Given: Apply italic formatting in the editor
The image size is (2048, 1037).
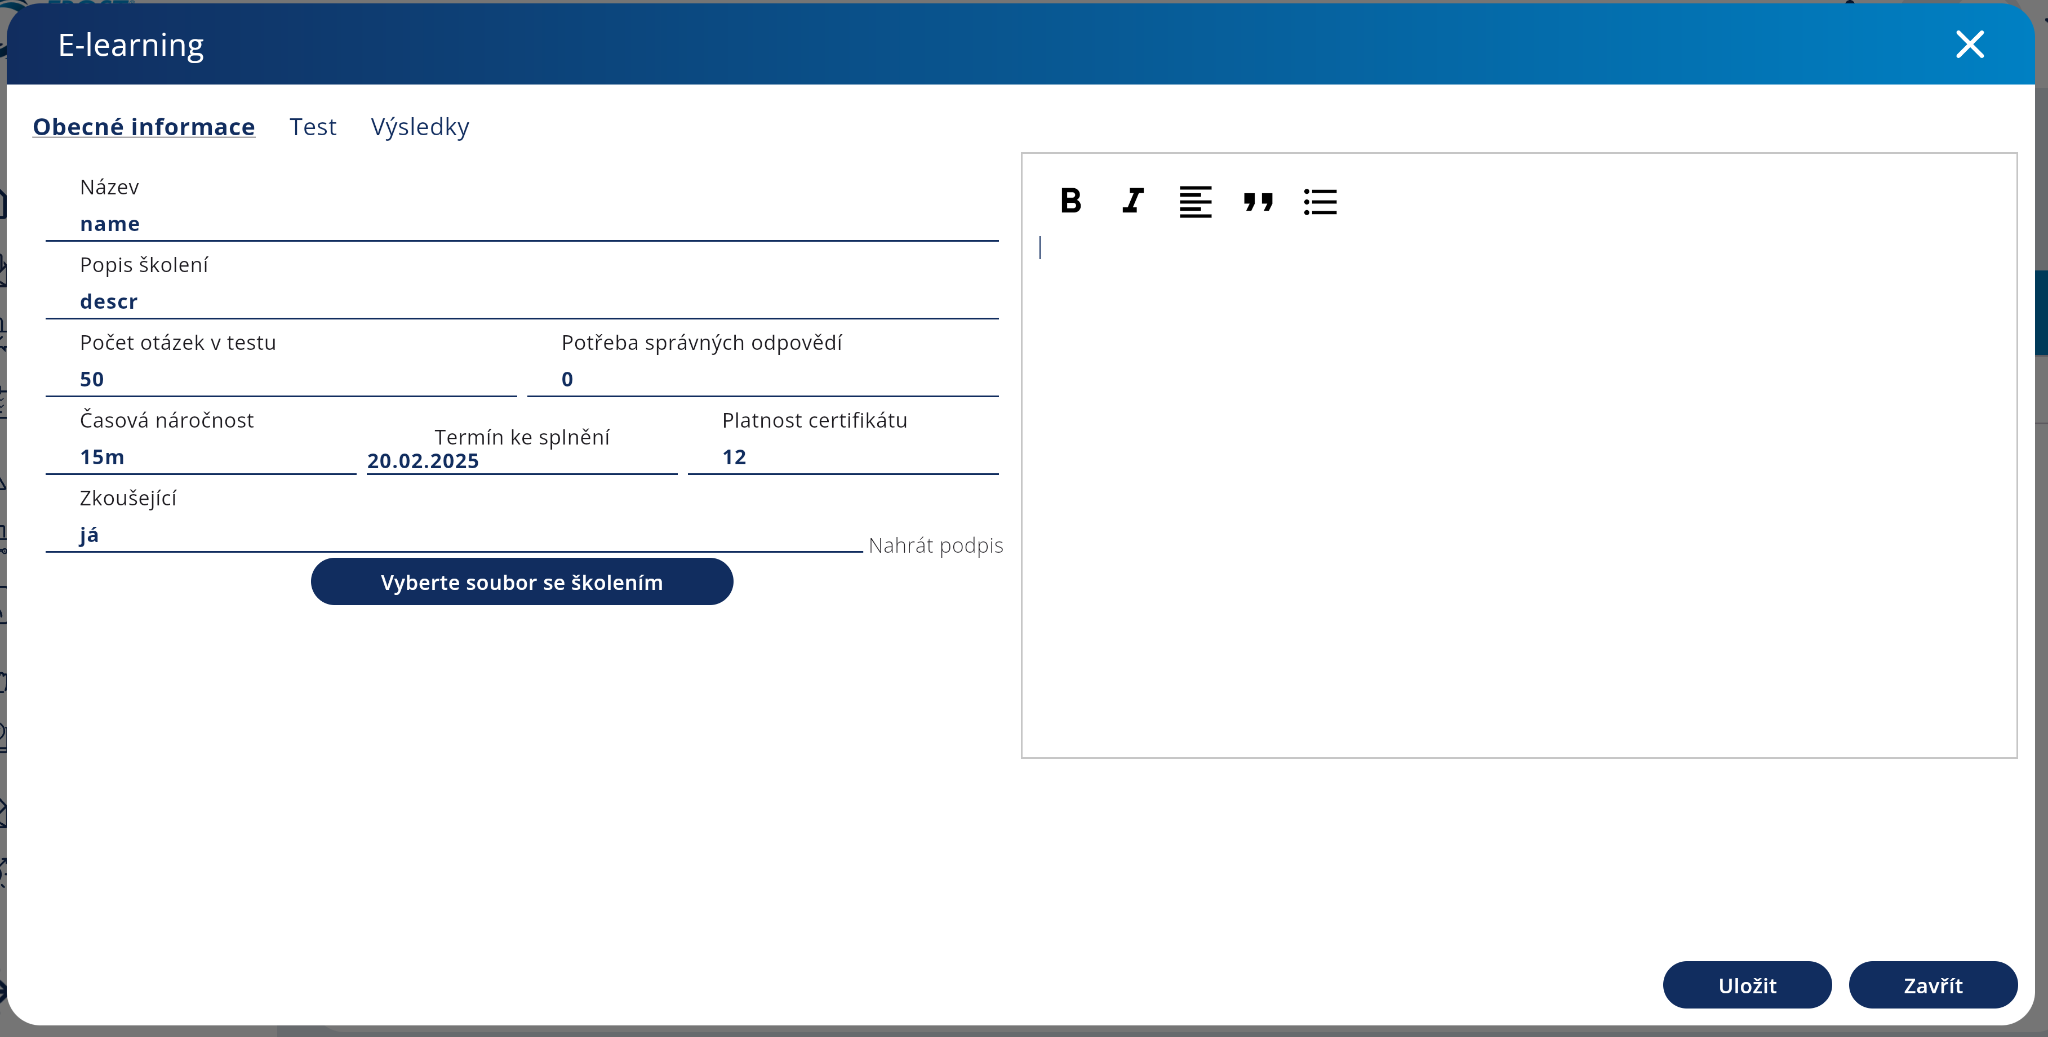Looking at the screenshot, I should coord(1132,201).
